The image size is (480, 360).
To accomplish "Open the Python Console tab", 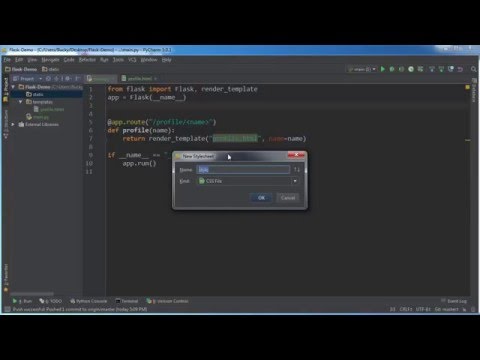I will pos(88,301).
